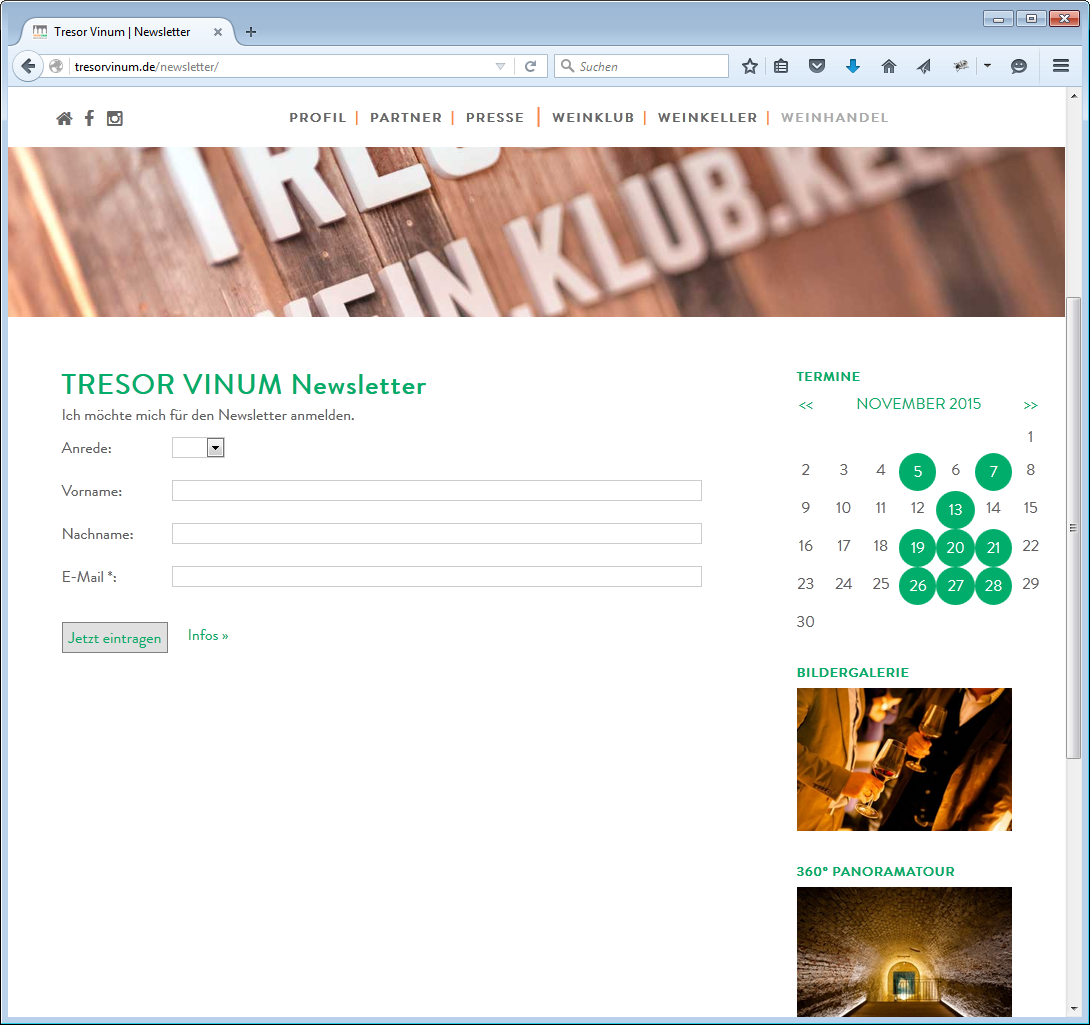Open downloads via blue arrow icon
The image size is (1090, 1025).
pyautogui.click(x=853, y=66)
